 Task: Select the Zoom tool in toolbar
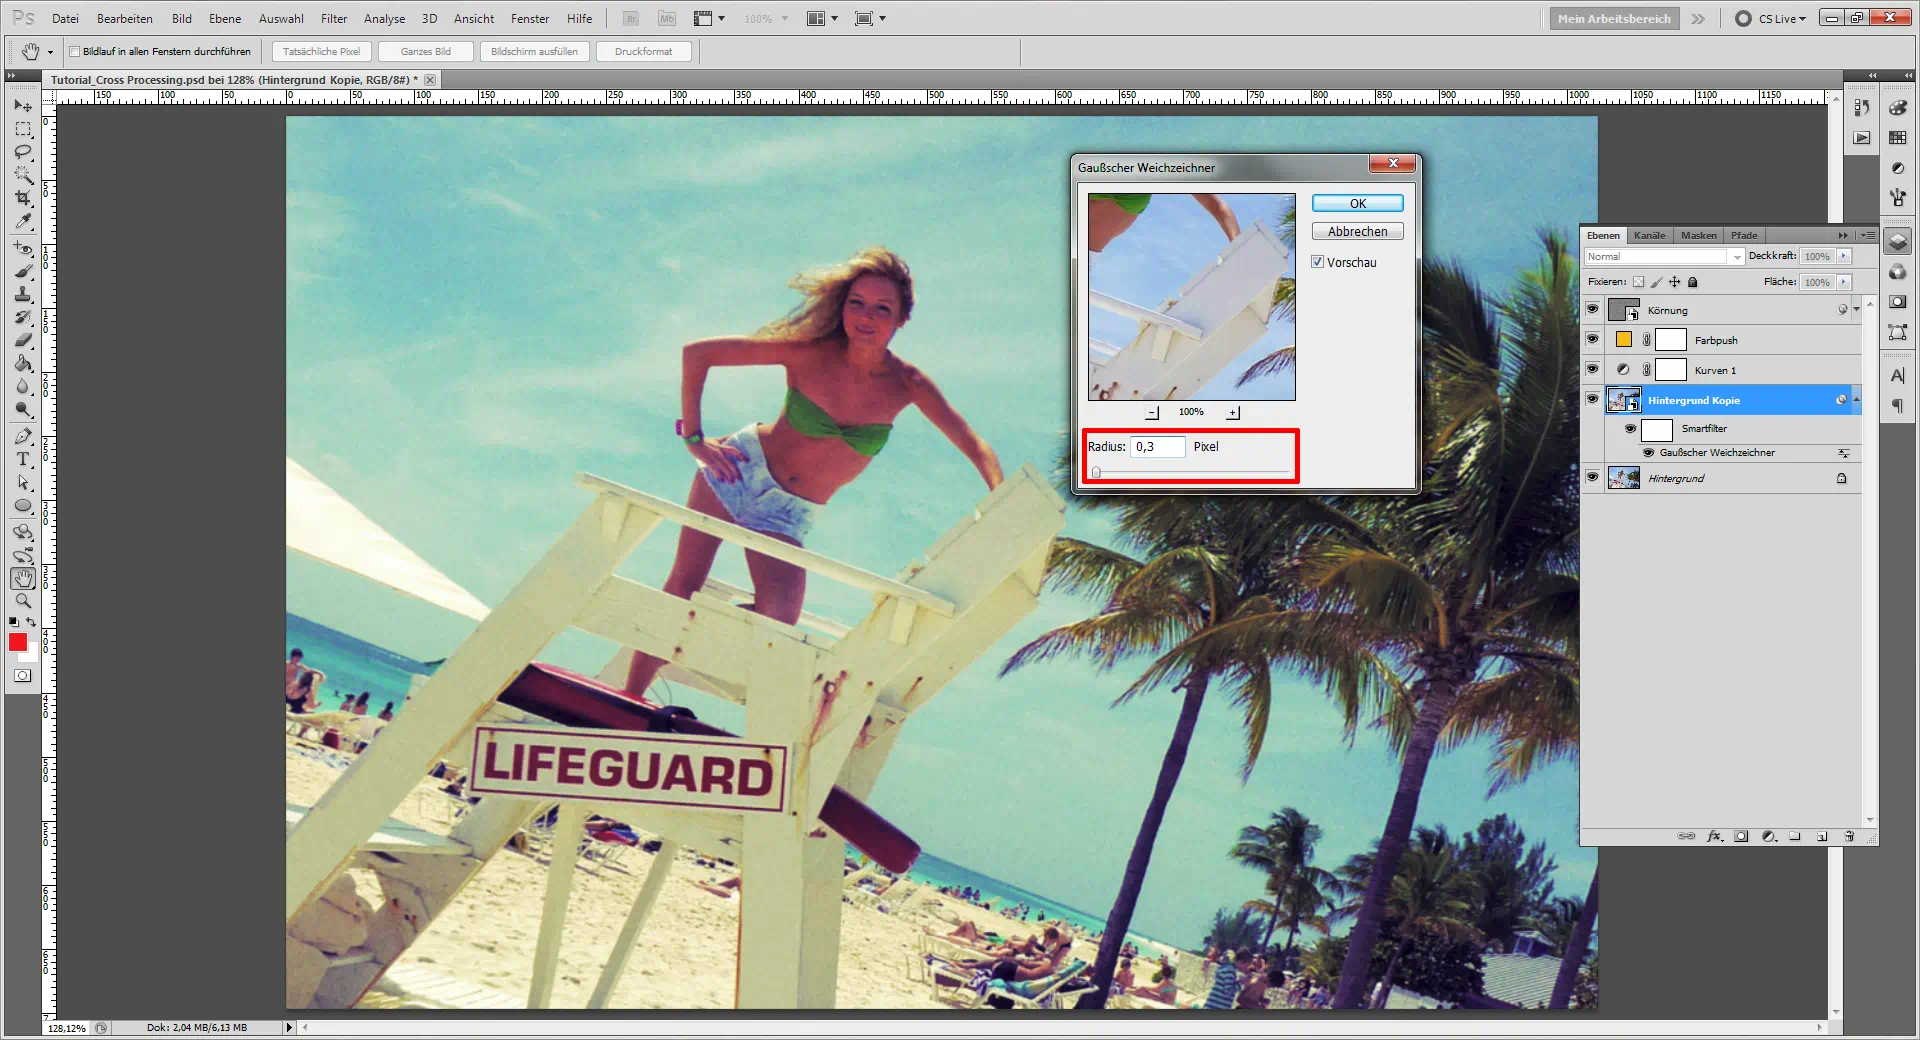click(x=23, y=601)
